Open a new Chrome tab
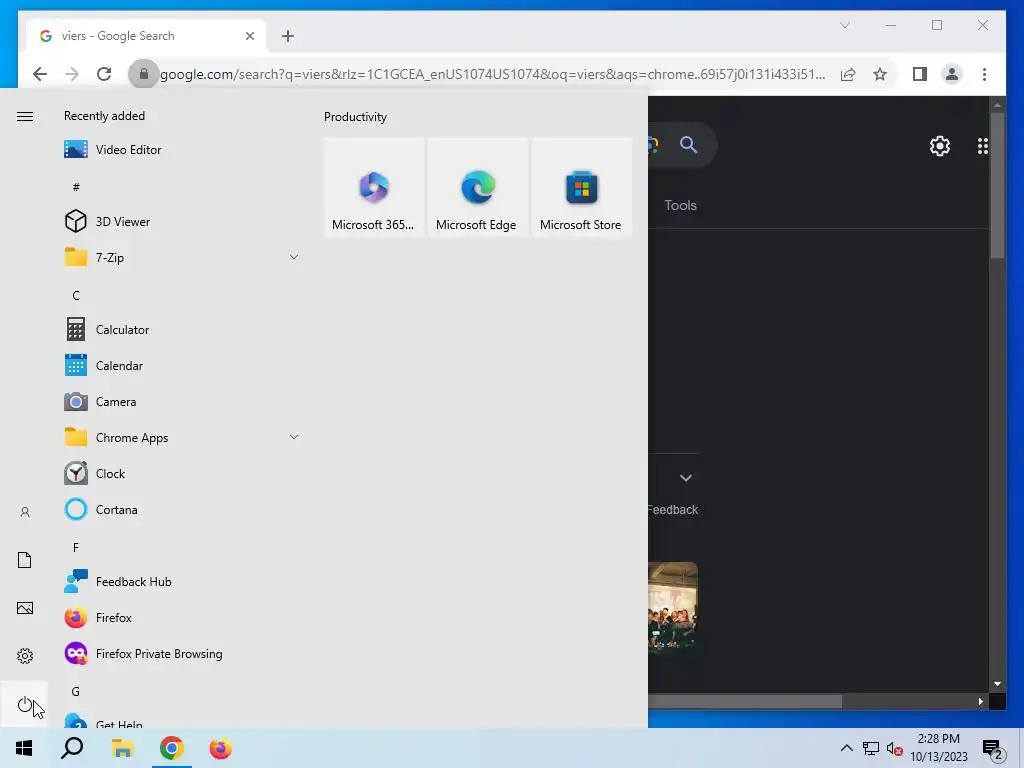 (288, 36)
